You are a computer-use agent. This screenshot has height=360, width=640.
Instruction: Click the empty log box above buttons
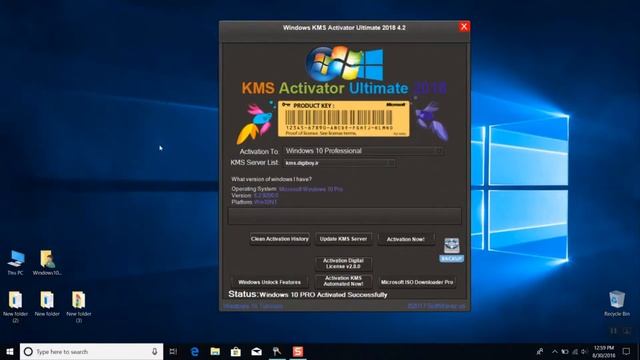[344, 216]
